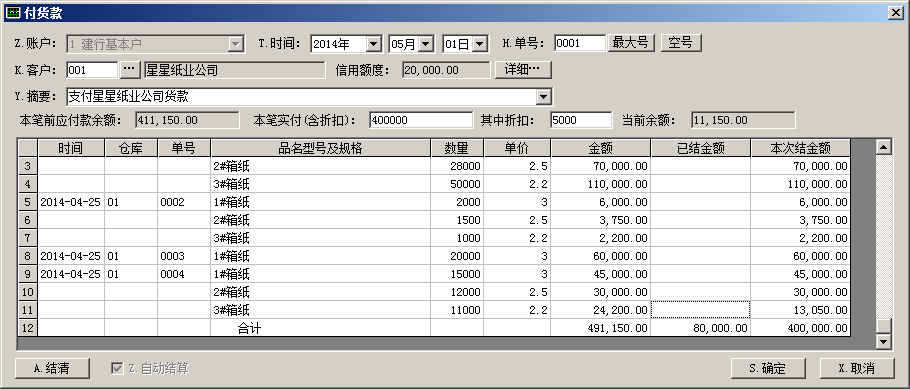Cancel with the X.取消 button
This screenshot has width=910, height=389.
(857, 368)
